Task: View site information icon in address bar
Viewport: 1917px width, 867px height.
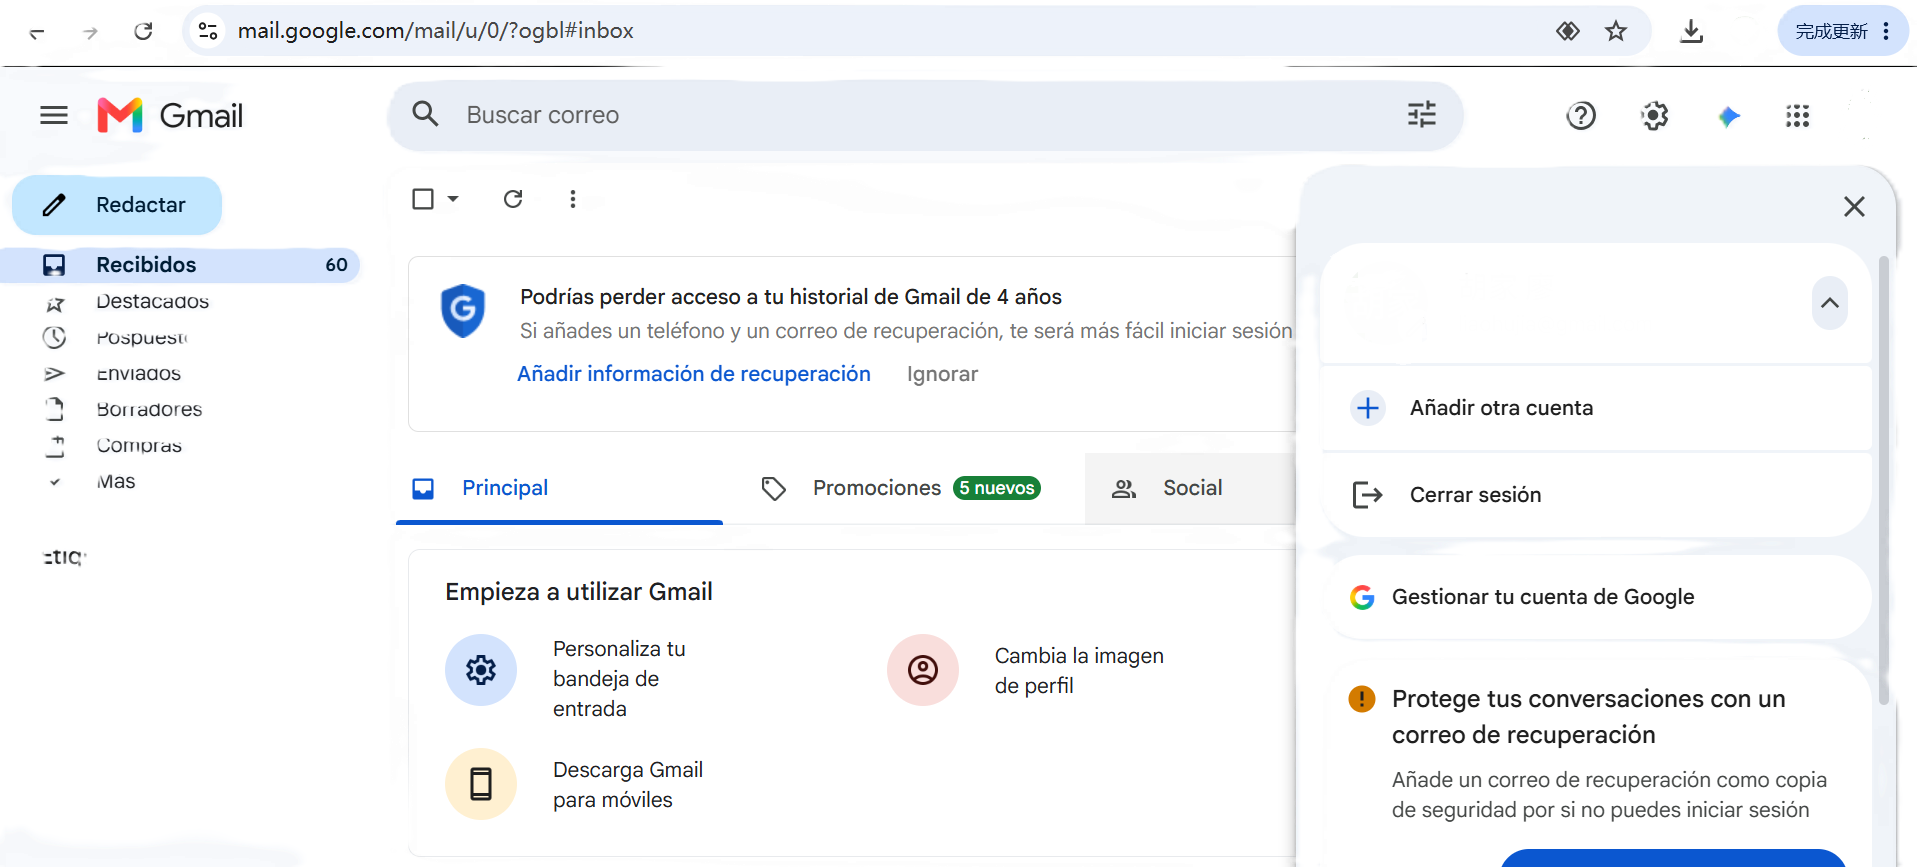Action: point(208,31)
